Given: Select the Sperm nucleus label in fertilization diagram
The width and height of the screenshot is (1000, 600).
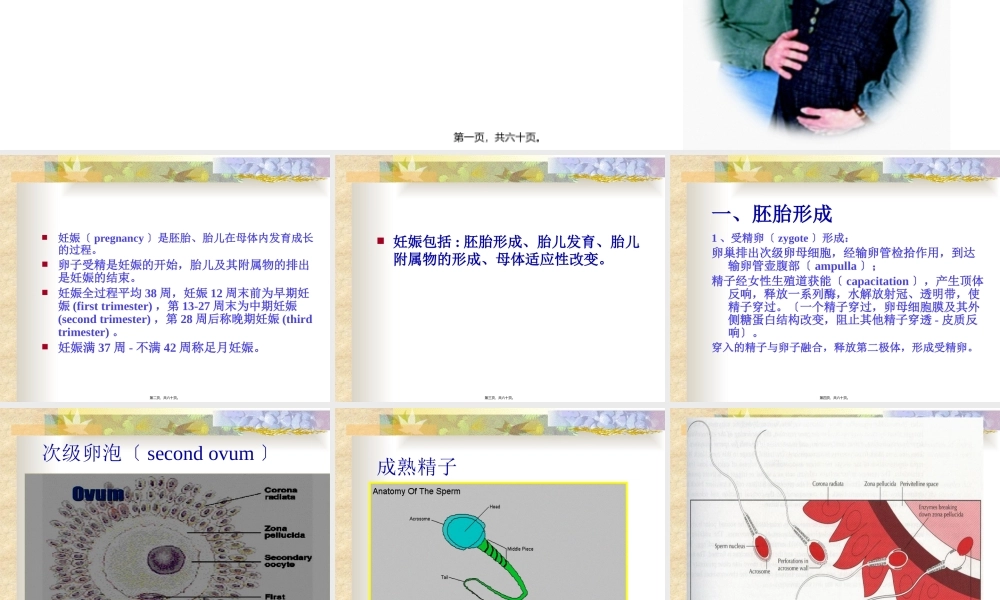Looking at the screenshot, I should point(728,545).
